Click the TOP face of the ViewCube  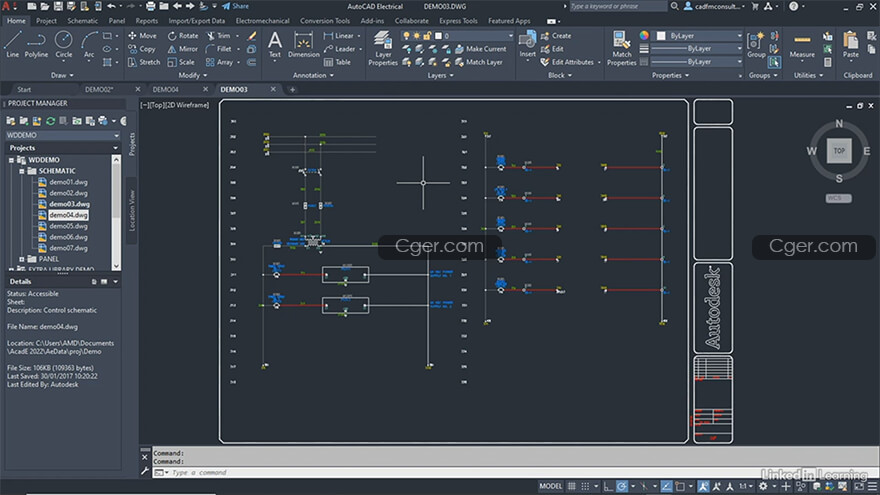click(x=839, y=150)
